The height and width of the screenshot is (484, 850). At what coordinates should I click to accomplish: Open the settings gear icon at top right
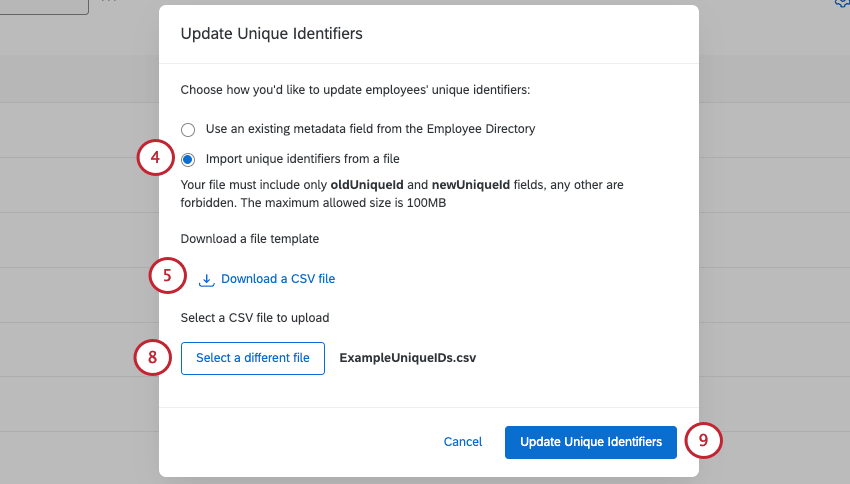tap(842, 4)
